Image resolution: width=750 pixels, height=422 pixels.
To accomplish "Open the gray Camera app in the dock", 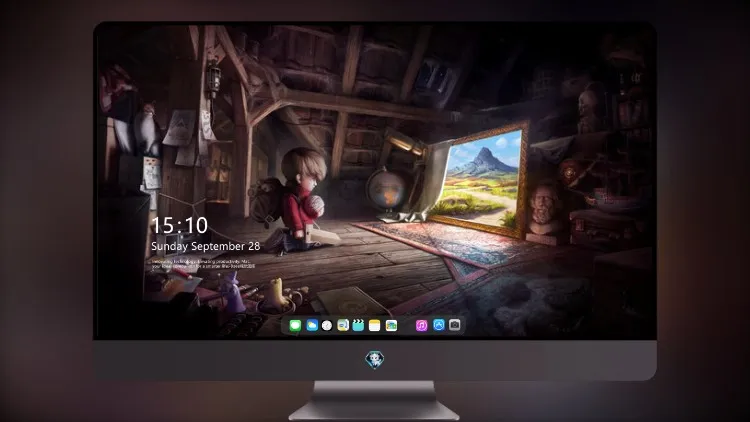I will [x=455, y=325].
